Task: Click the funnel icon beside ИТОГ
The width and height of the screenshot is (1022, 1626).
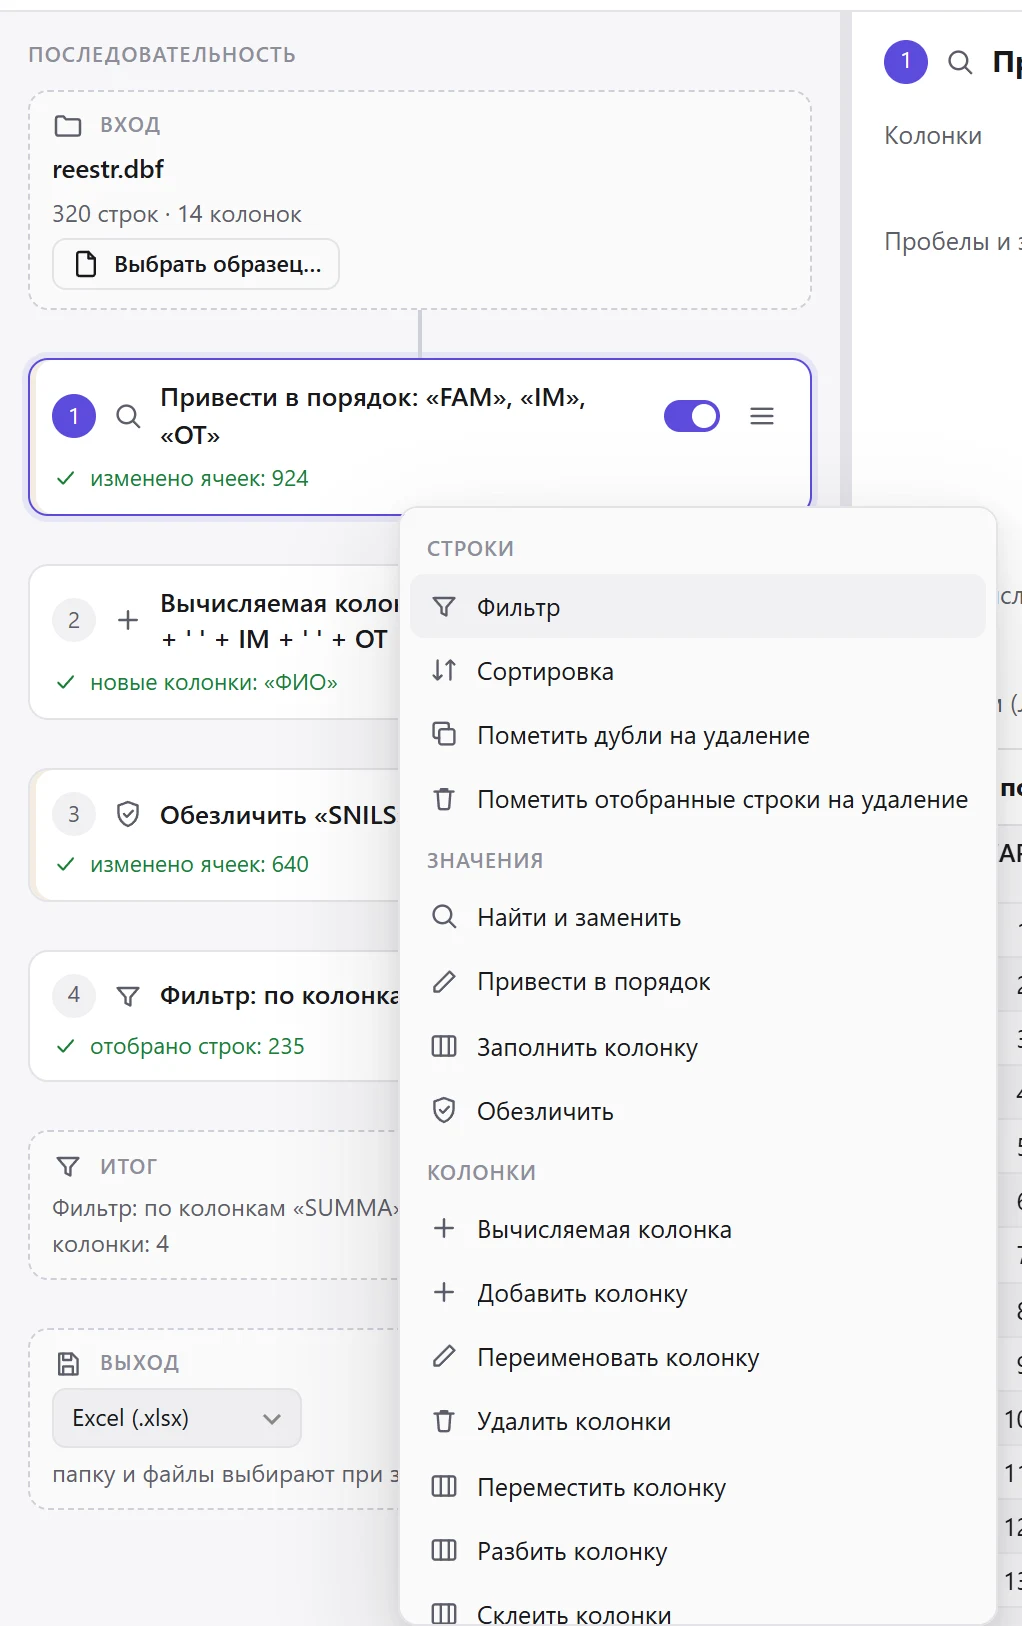Action: [x=68, y=1166]
